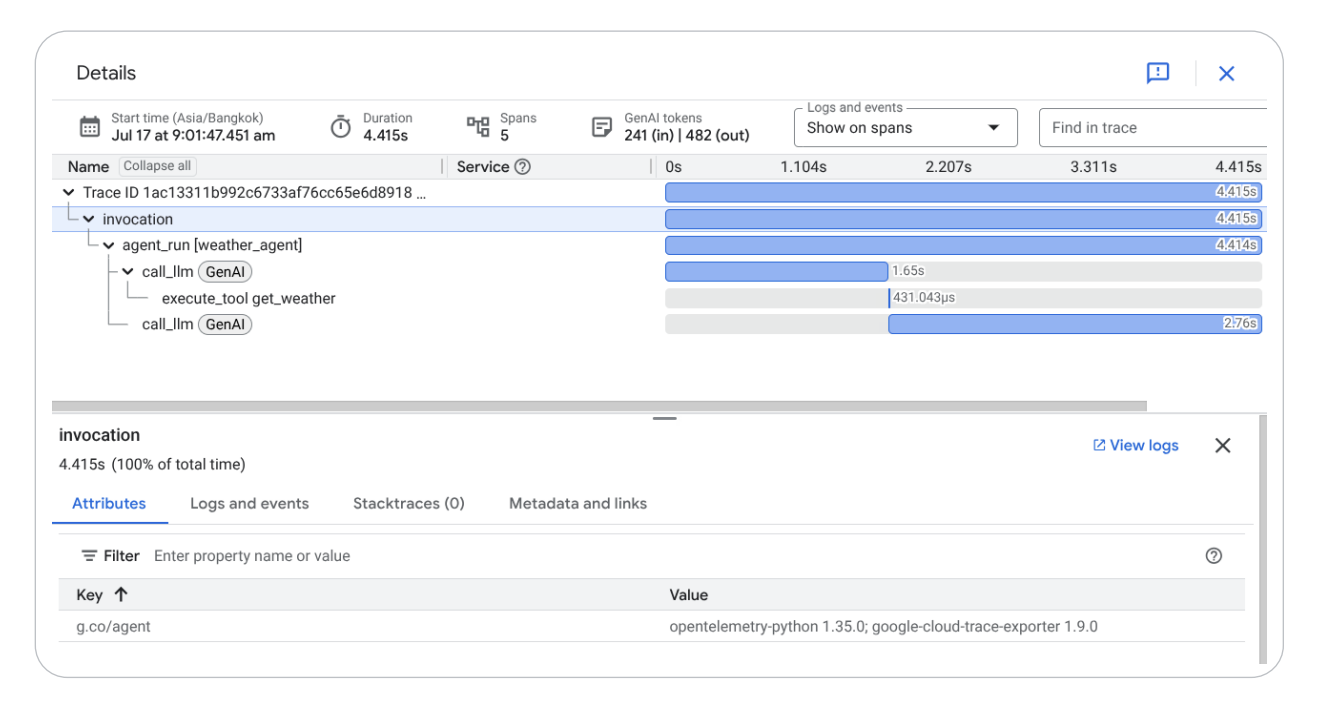Open the Stacktraces (0) tab
The image size is (1326, 704).
click(409, 503)
